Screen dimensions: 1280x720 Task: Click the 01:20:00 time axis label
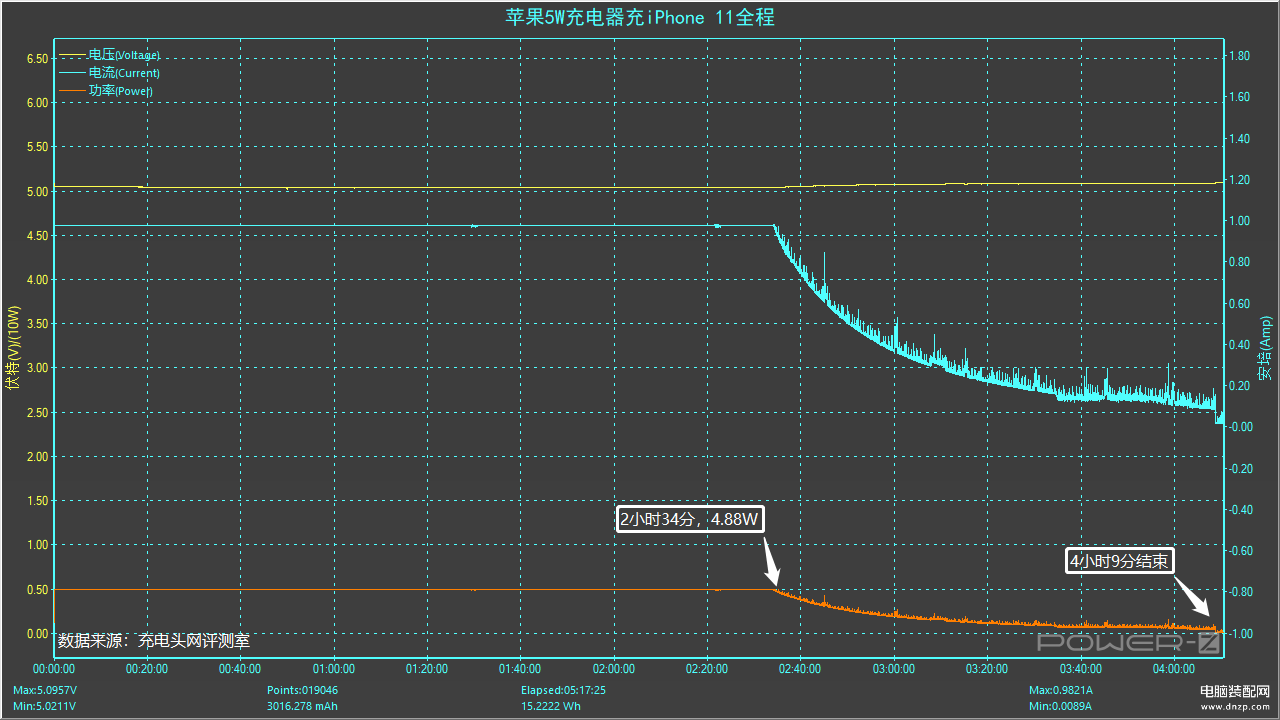click(x=427, y=669)
